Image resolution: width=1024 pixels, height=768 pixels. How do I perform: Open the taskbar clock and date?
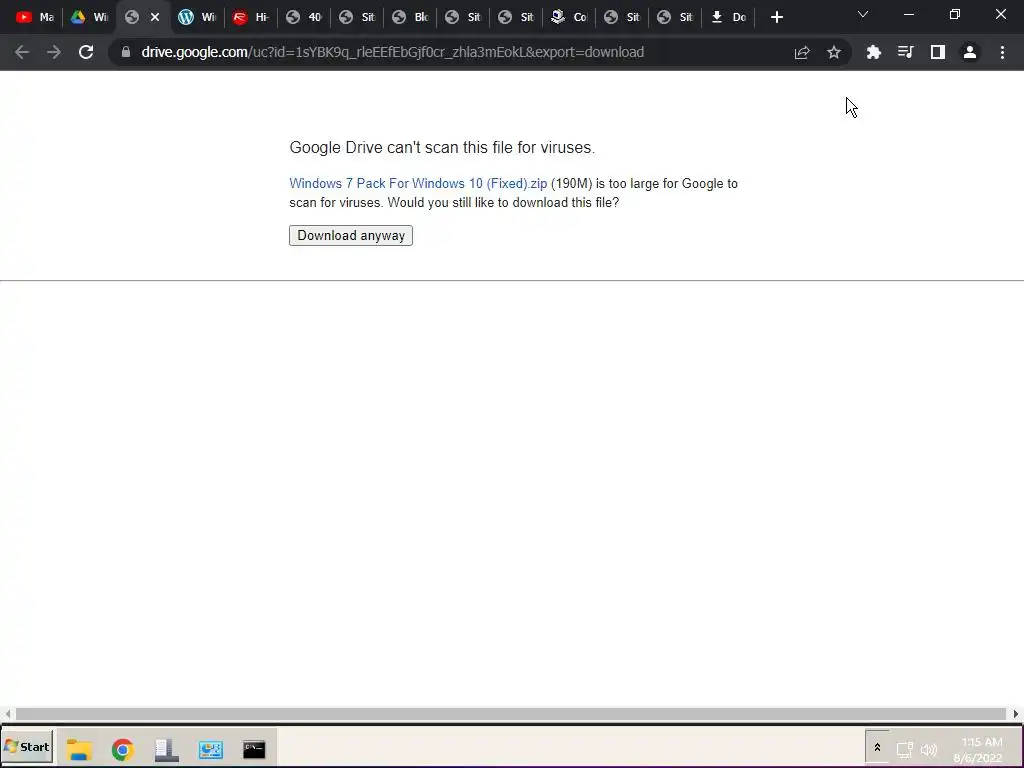point(980,750)
